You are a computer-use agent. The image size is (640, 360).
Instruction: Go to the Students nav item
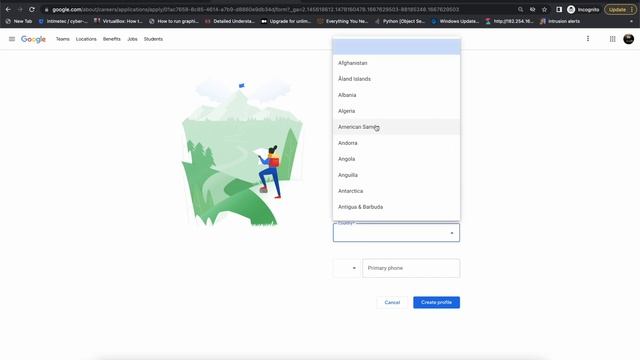coord(153,39)
